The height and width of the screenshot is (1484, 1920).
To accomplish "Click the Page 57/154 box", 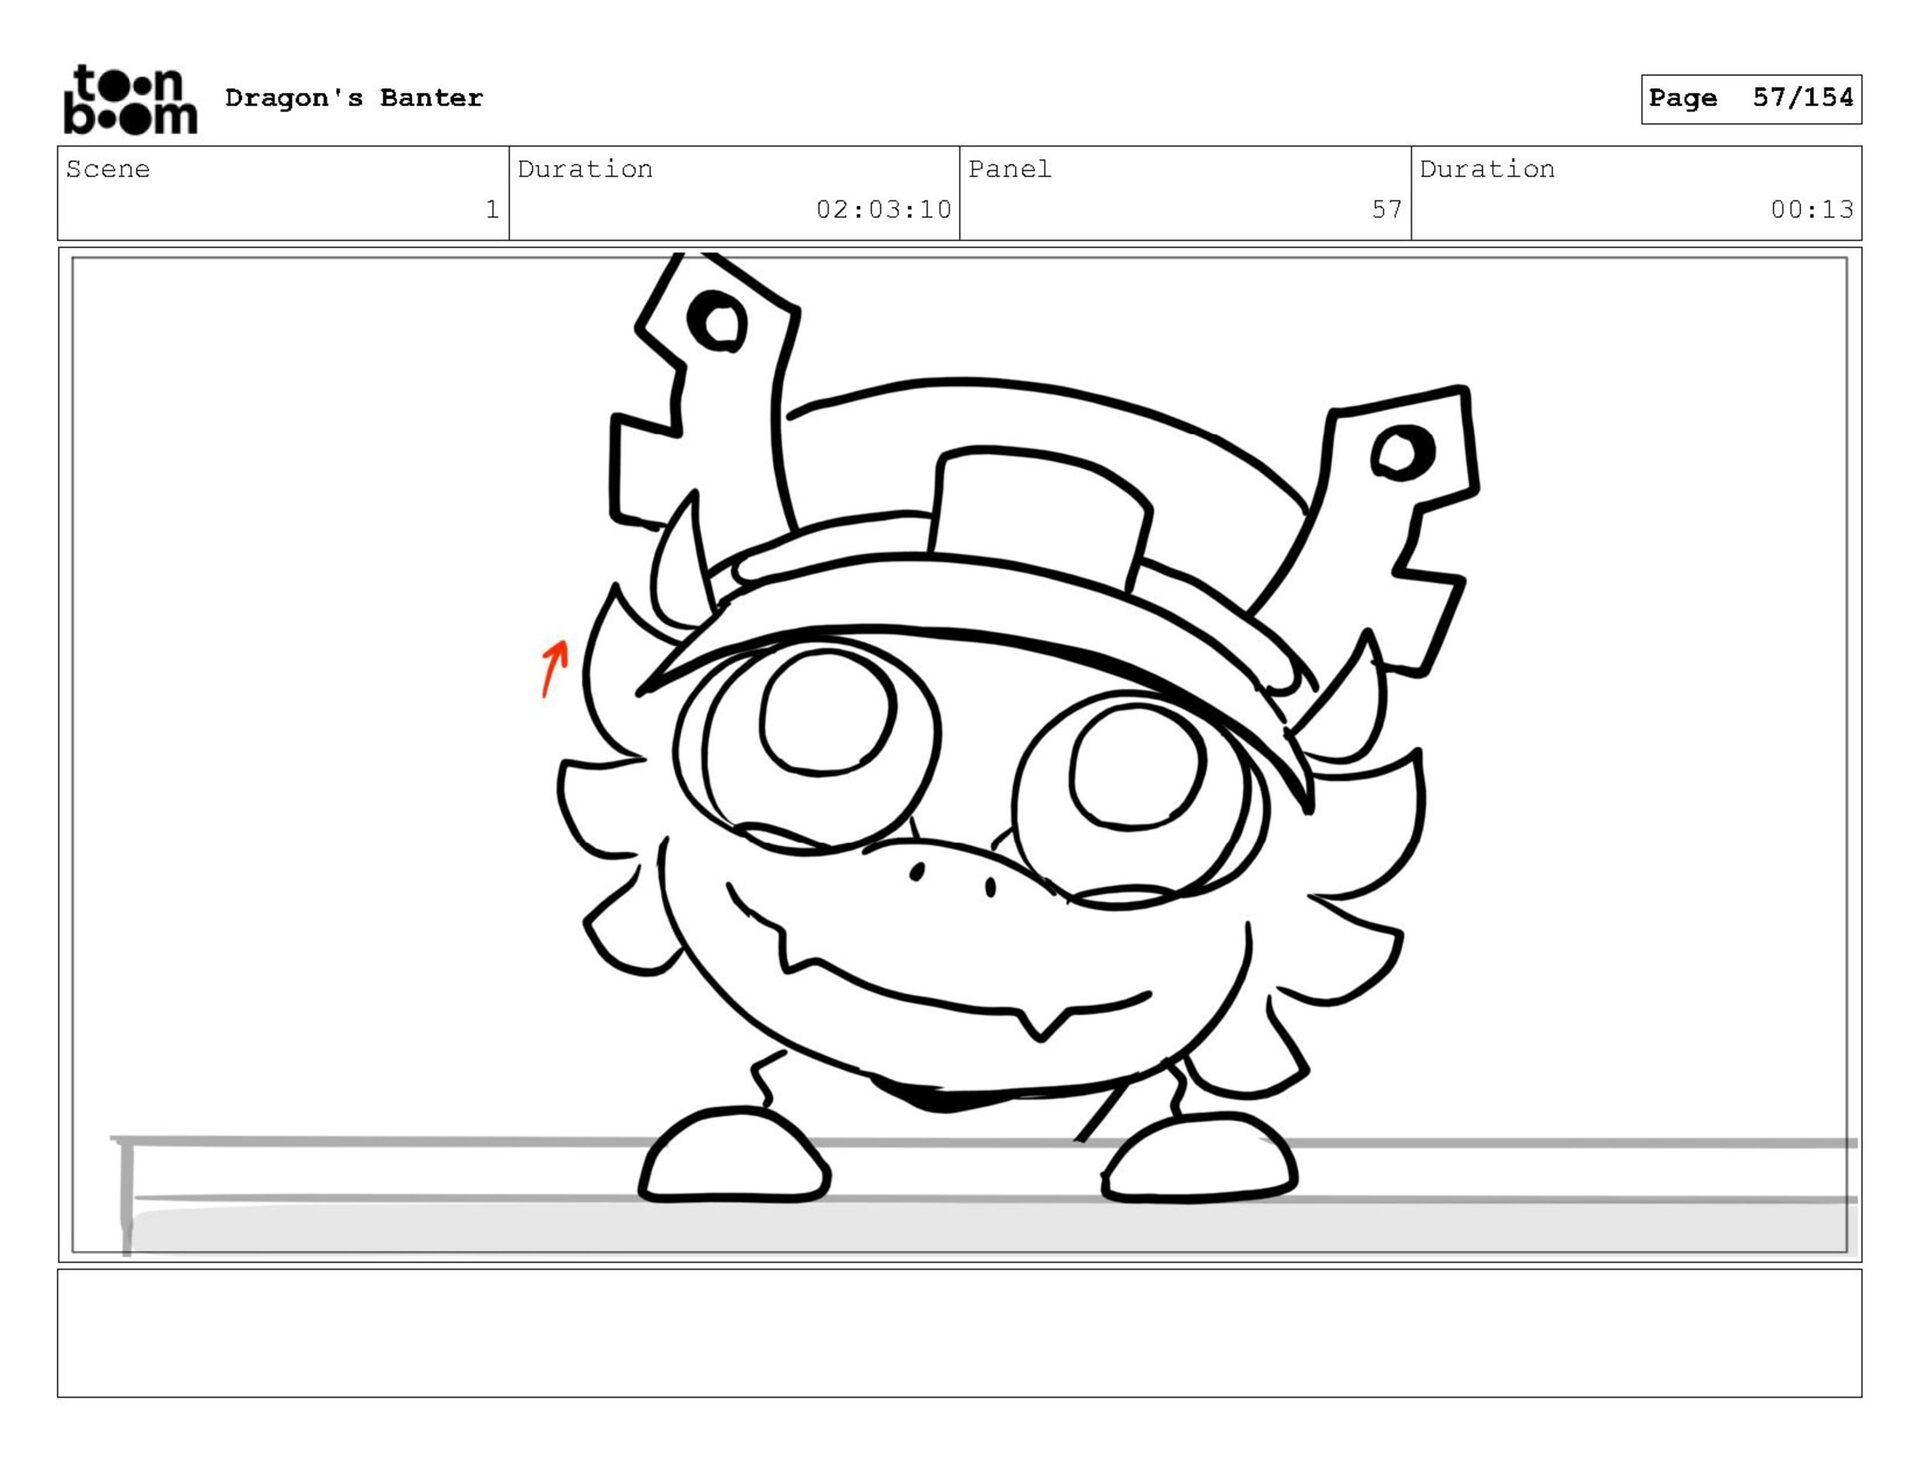I will click(1750, 99).
